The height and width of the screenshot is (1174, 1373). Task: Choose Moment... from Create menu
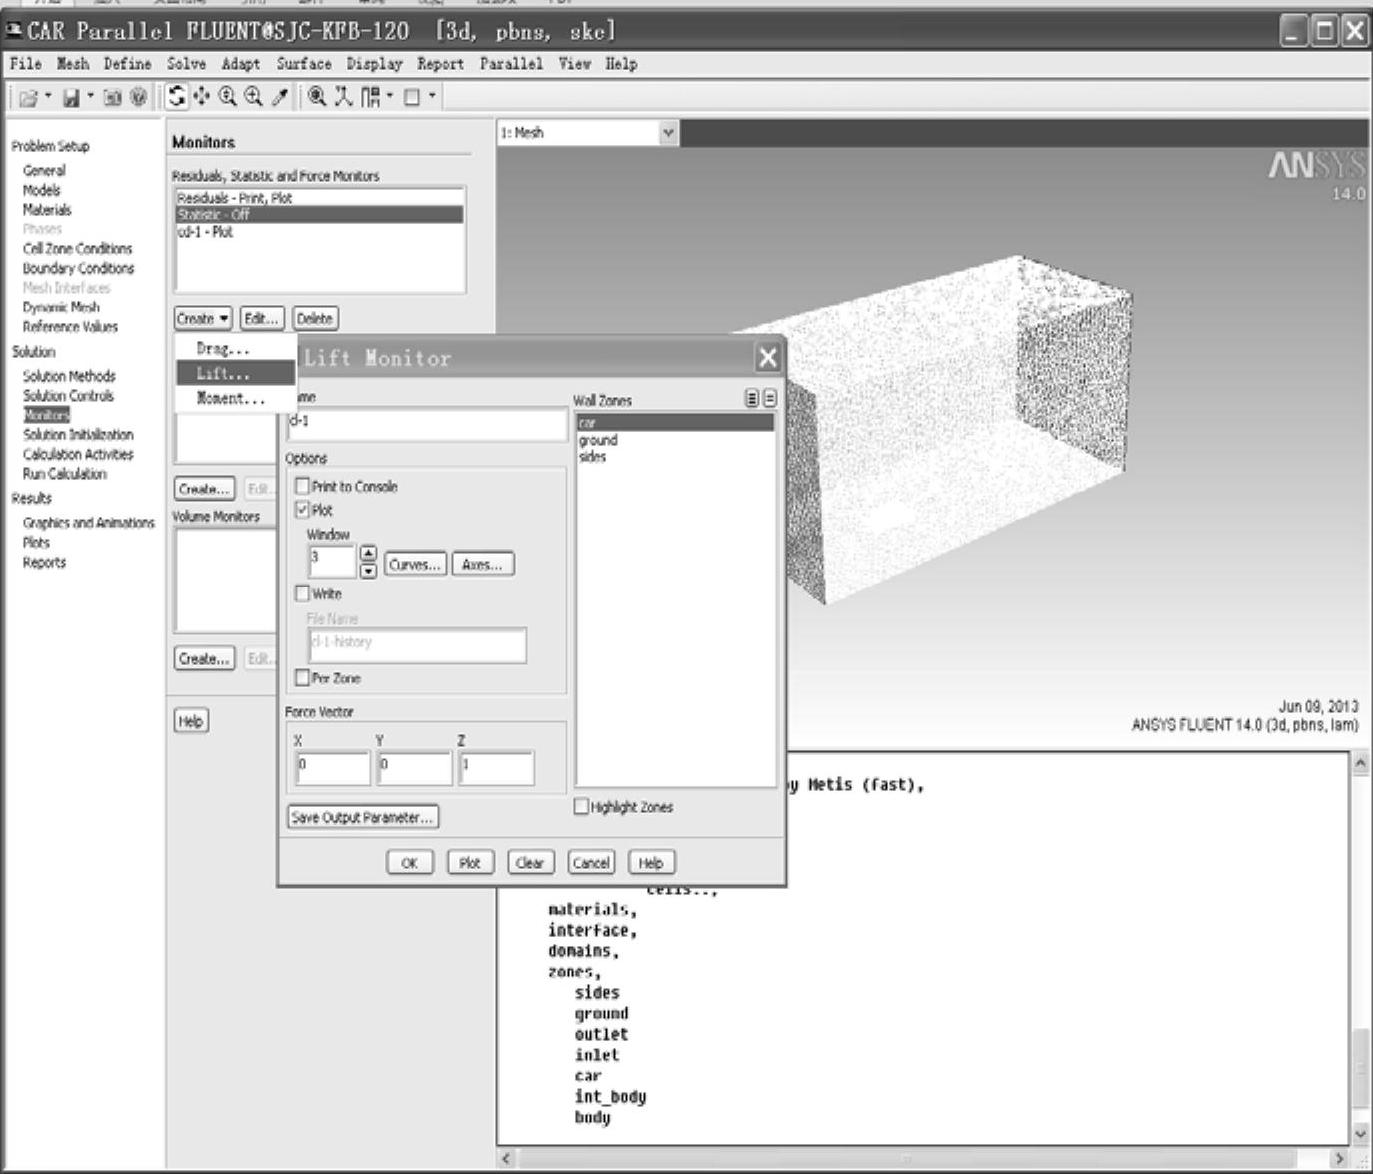(236, 398)
